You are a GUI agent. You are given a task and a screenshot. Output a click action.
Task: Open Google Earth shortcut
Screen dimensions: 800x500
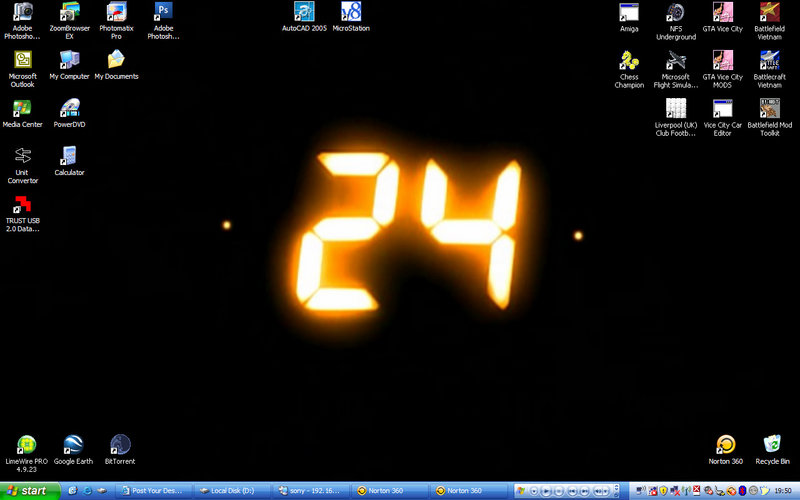coord(73,449)
